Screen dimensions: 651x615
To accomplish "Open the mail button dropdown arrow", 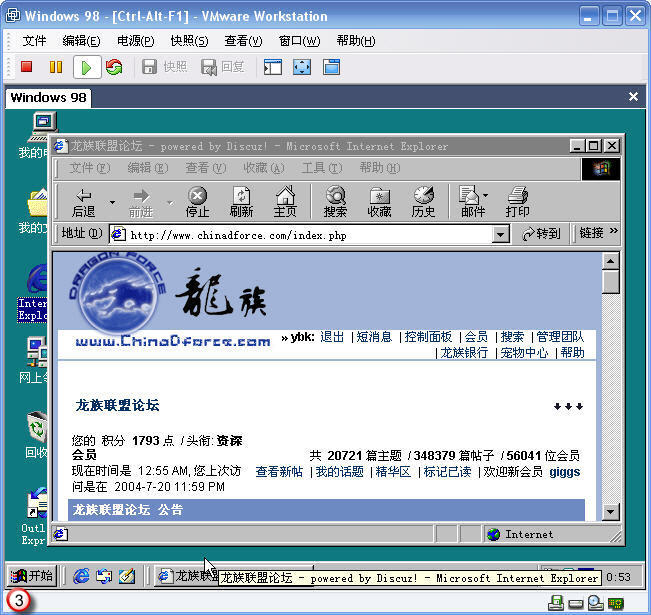I will pos(485,195).
